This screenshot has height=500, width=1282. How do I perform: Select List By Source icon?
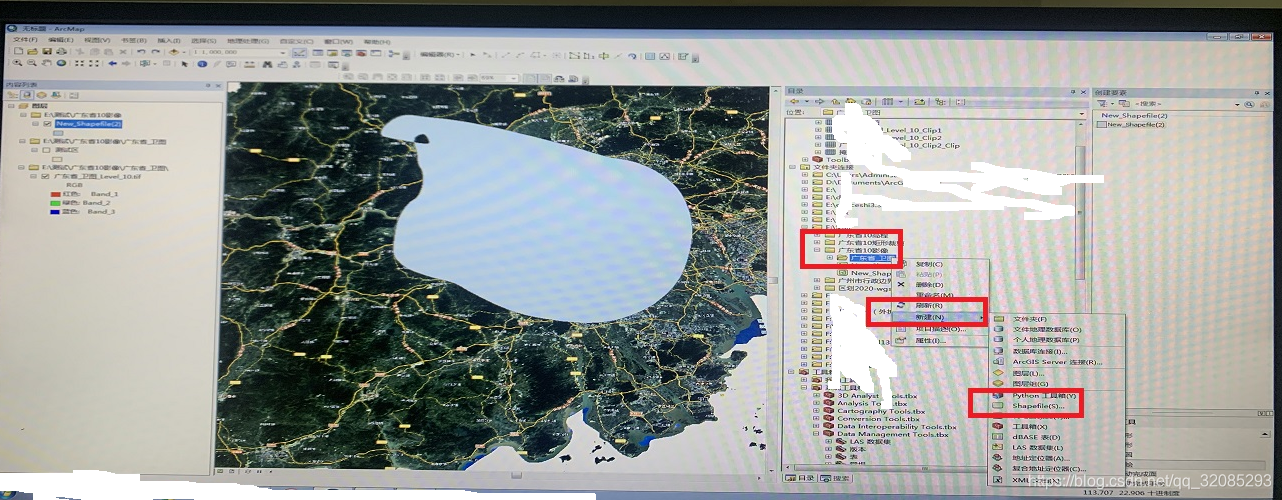tap(27, 95)
